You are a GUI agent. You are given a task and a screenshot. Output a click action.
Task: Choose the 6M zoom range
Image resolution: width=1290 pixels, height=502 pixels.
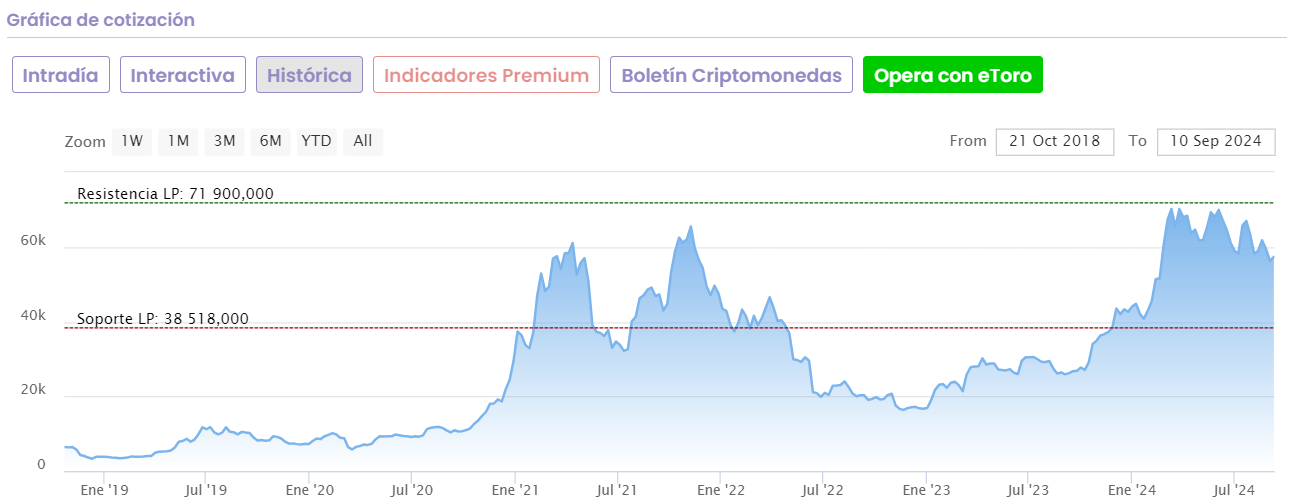coord(270,141)
